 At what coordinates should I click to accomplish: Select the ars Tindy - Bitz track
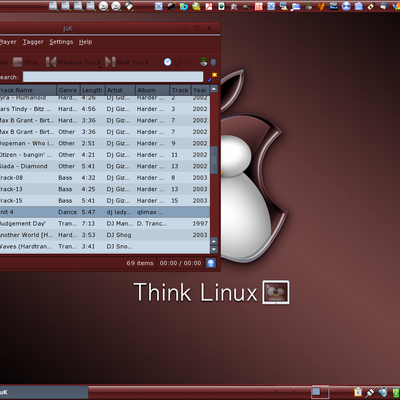click(105, 109)
